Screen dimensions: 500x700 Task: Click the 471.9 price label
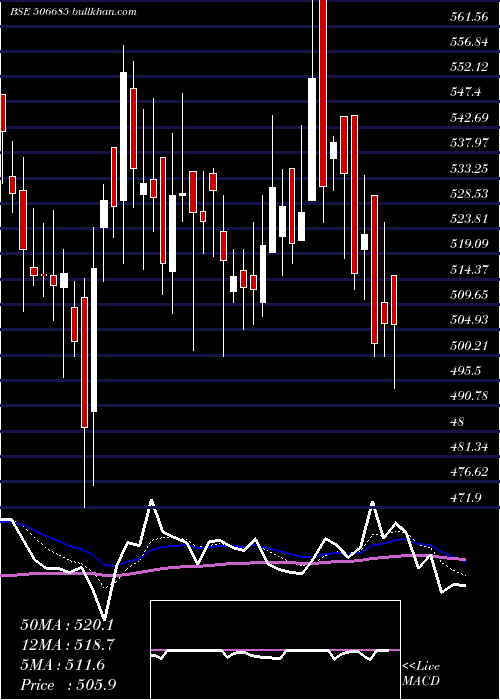tap(467, 497)
